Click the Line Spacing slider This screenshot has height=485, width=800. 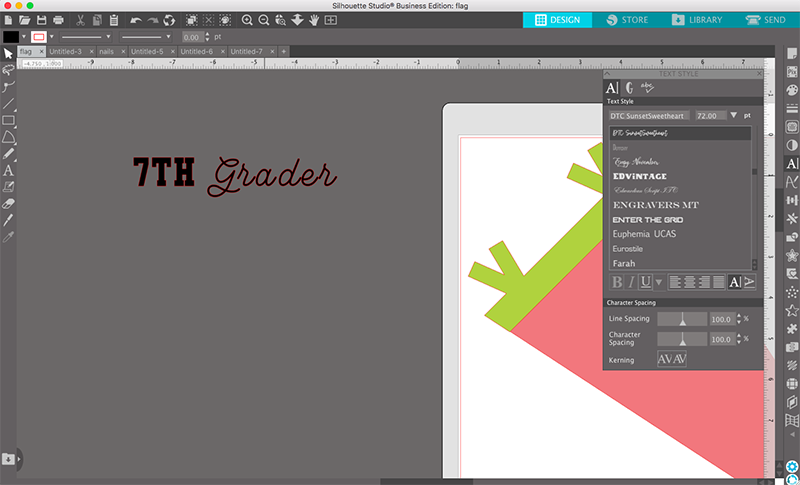[682, 319]
